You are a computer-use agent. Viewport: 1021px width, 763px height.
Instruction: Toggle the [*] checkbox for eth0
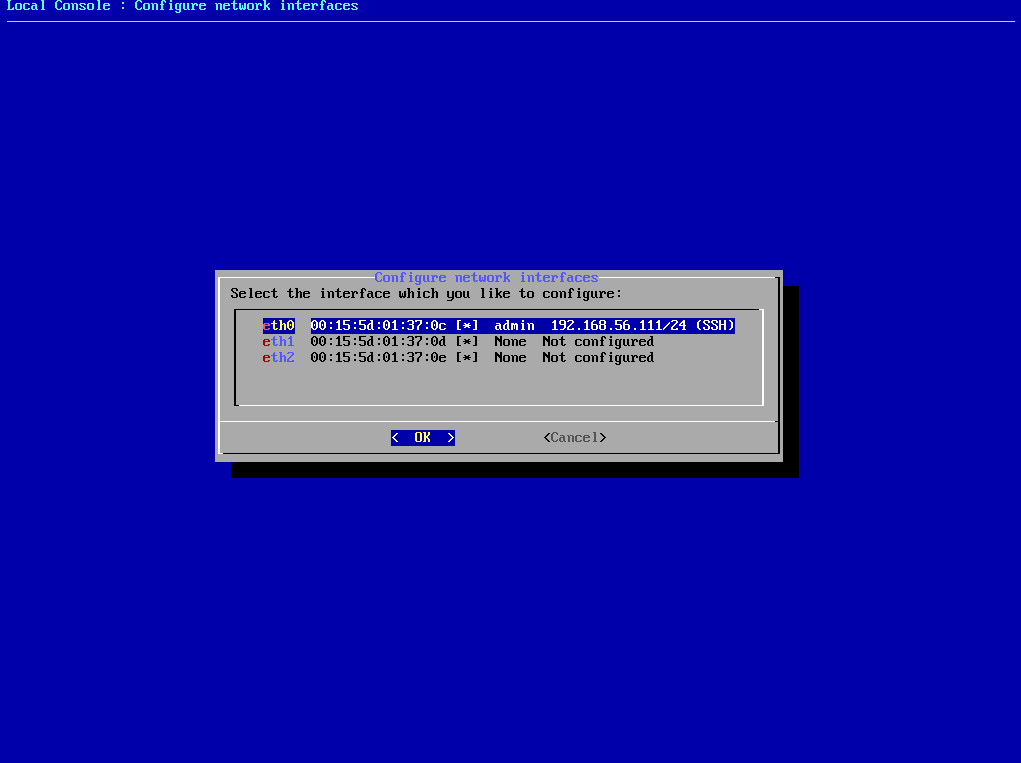[466, 325]
